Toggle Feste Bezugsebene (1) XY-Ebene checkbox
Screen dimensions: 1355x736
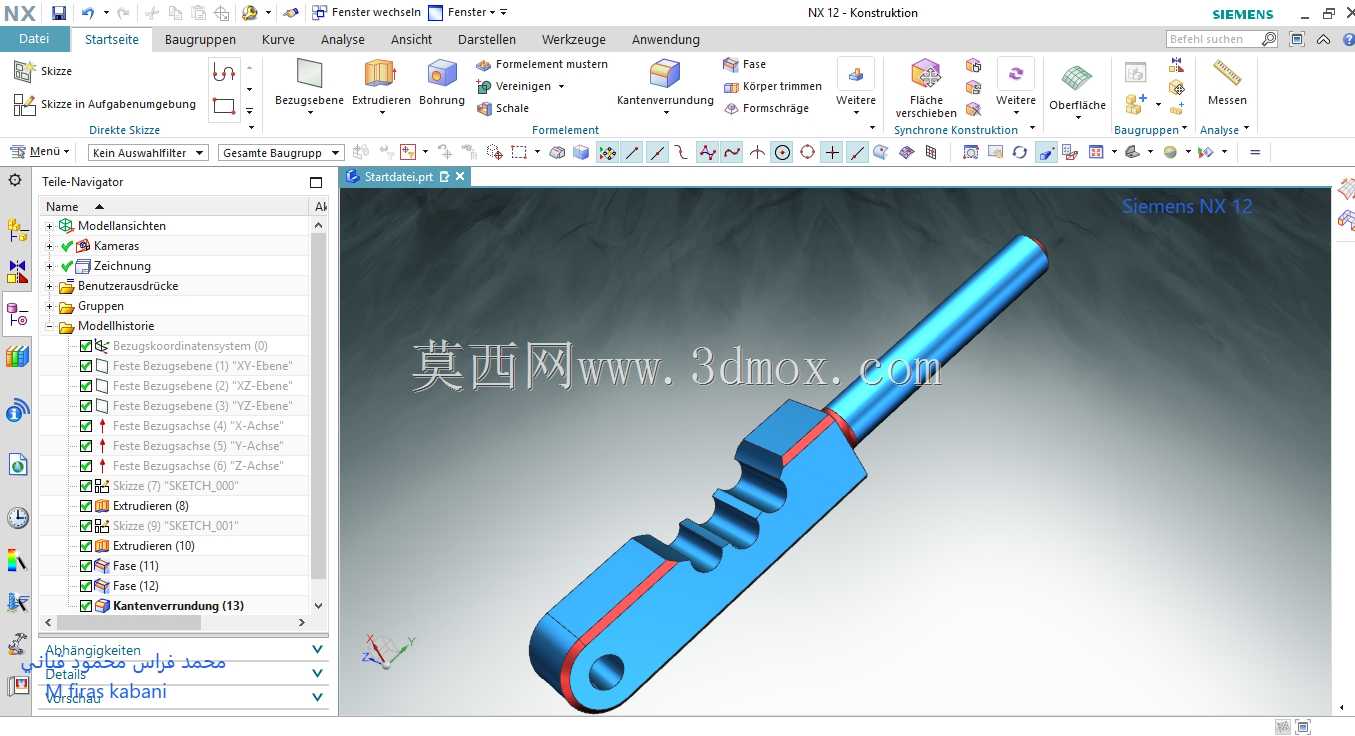click(86, 366)
